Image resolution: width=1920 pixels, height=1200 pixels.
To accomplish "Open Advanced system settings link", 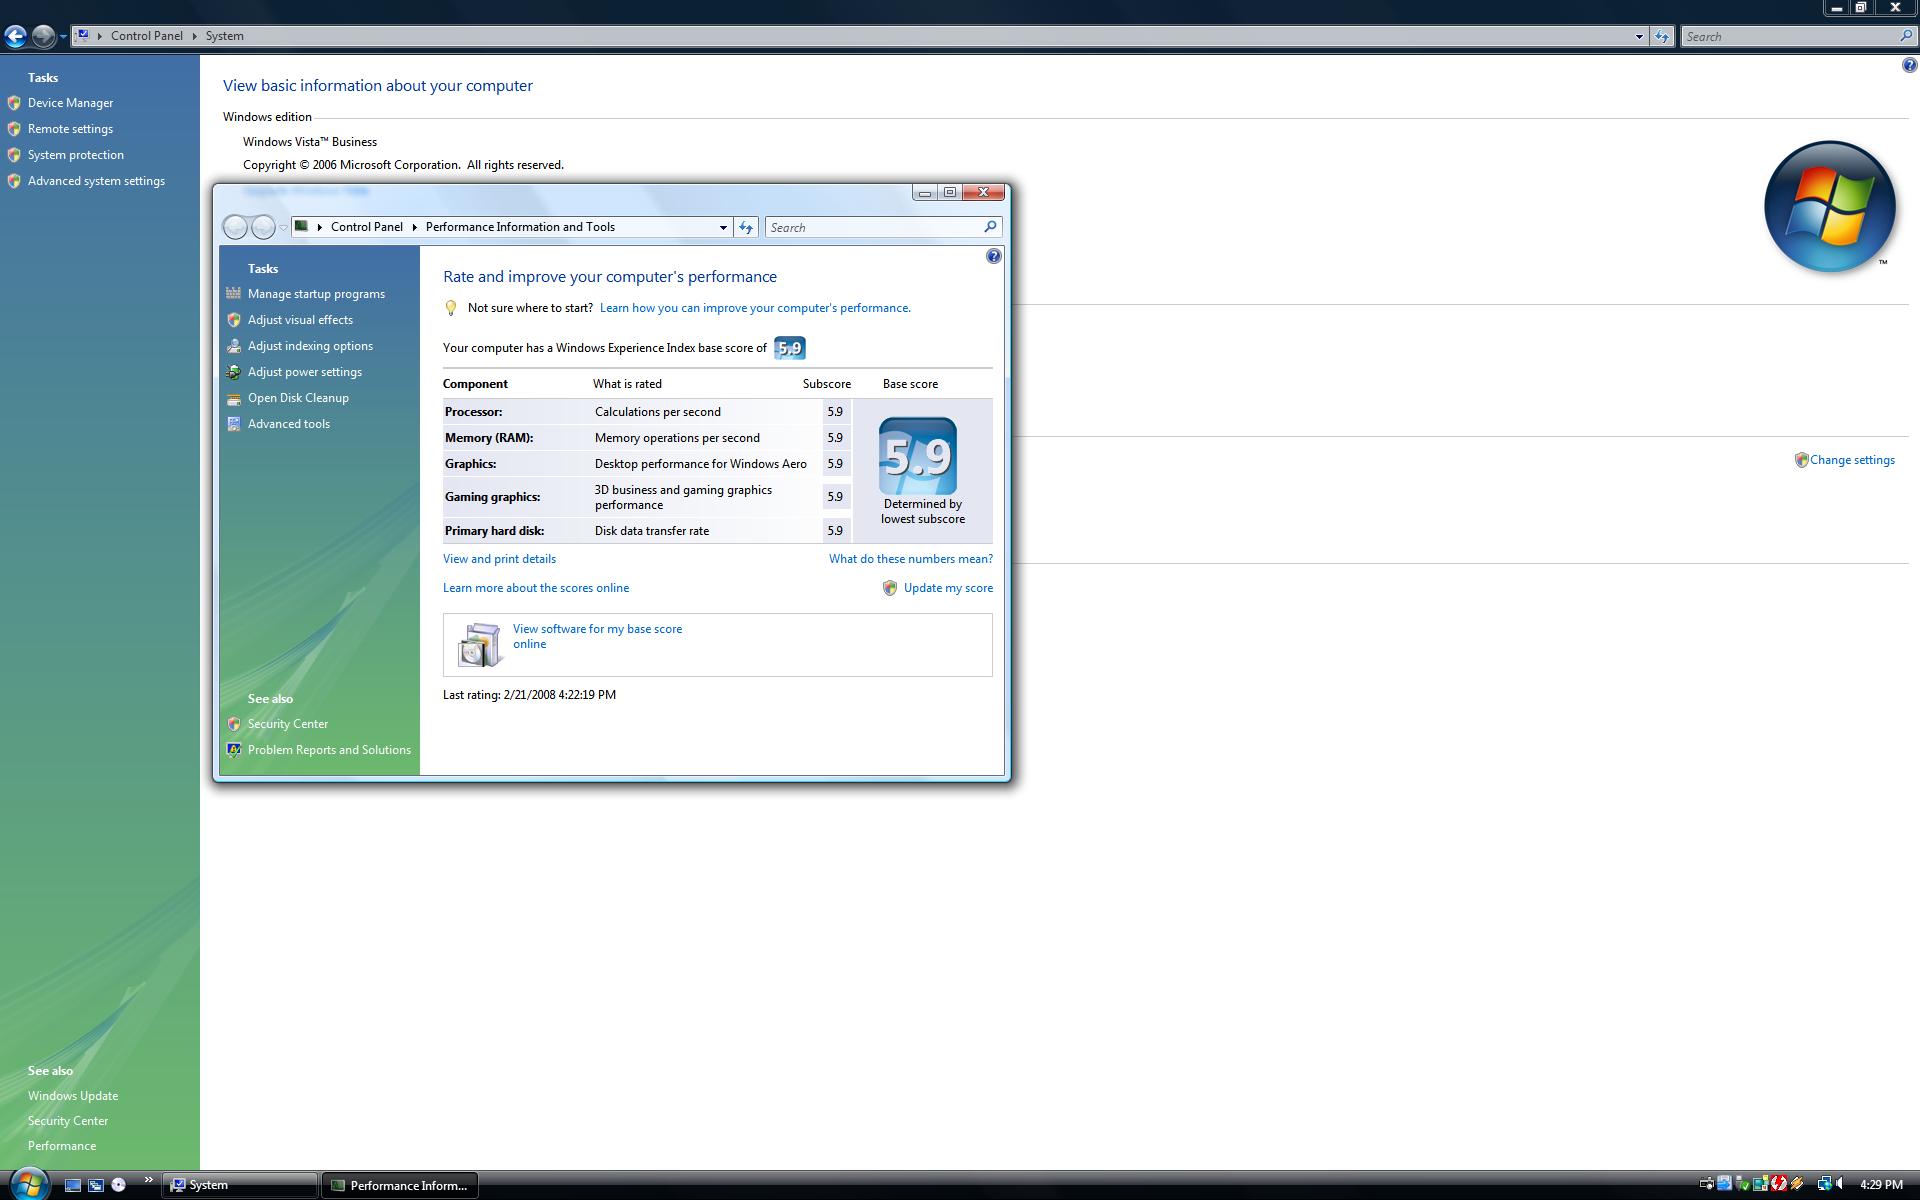I will pos(96,181).
